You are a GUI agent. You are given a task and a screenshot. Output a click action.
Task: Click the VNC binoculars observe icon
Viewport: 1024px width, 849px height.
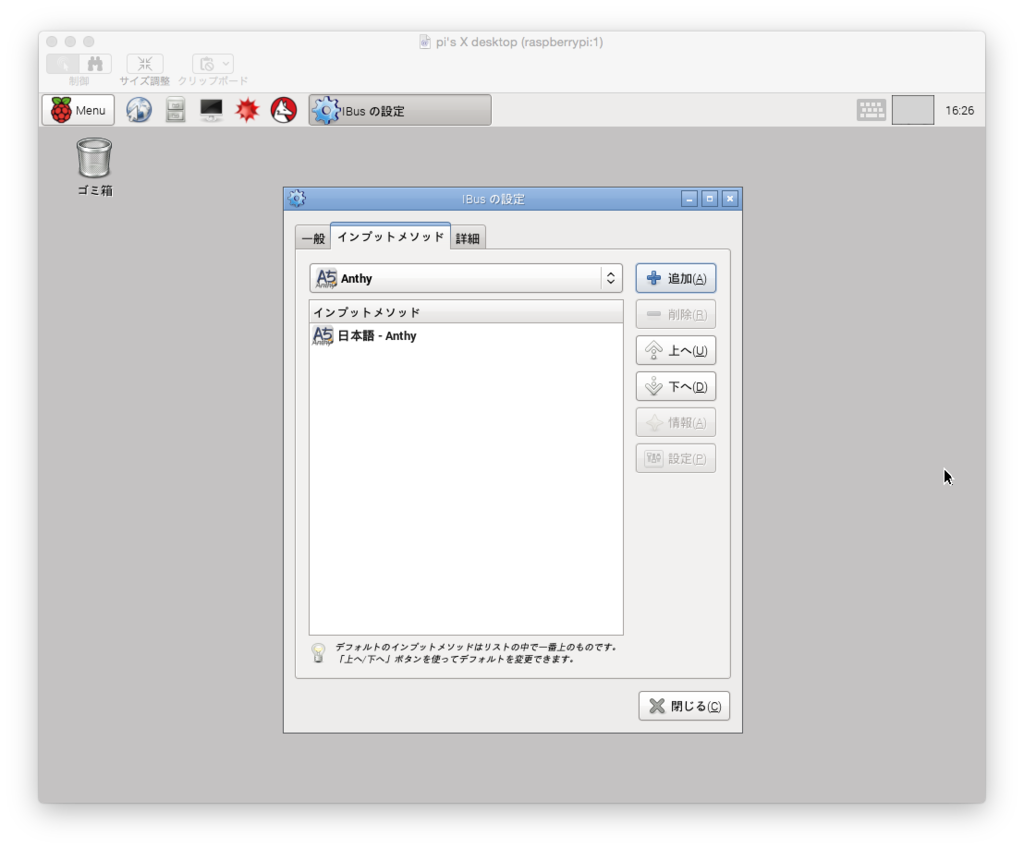[x=95, y=63]
